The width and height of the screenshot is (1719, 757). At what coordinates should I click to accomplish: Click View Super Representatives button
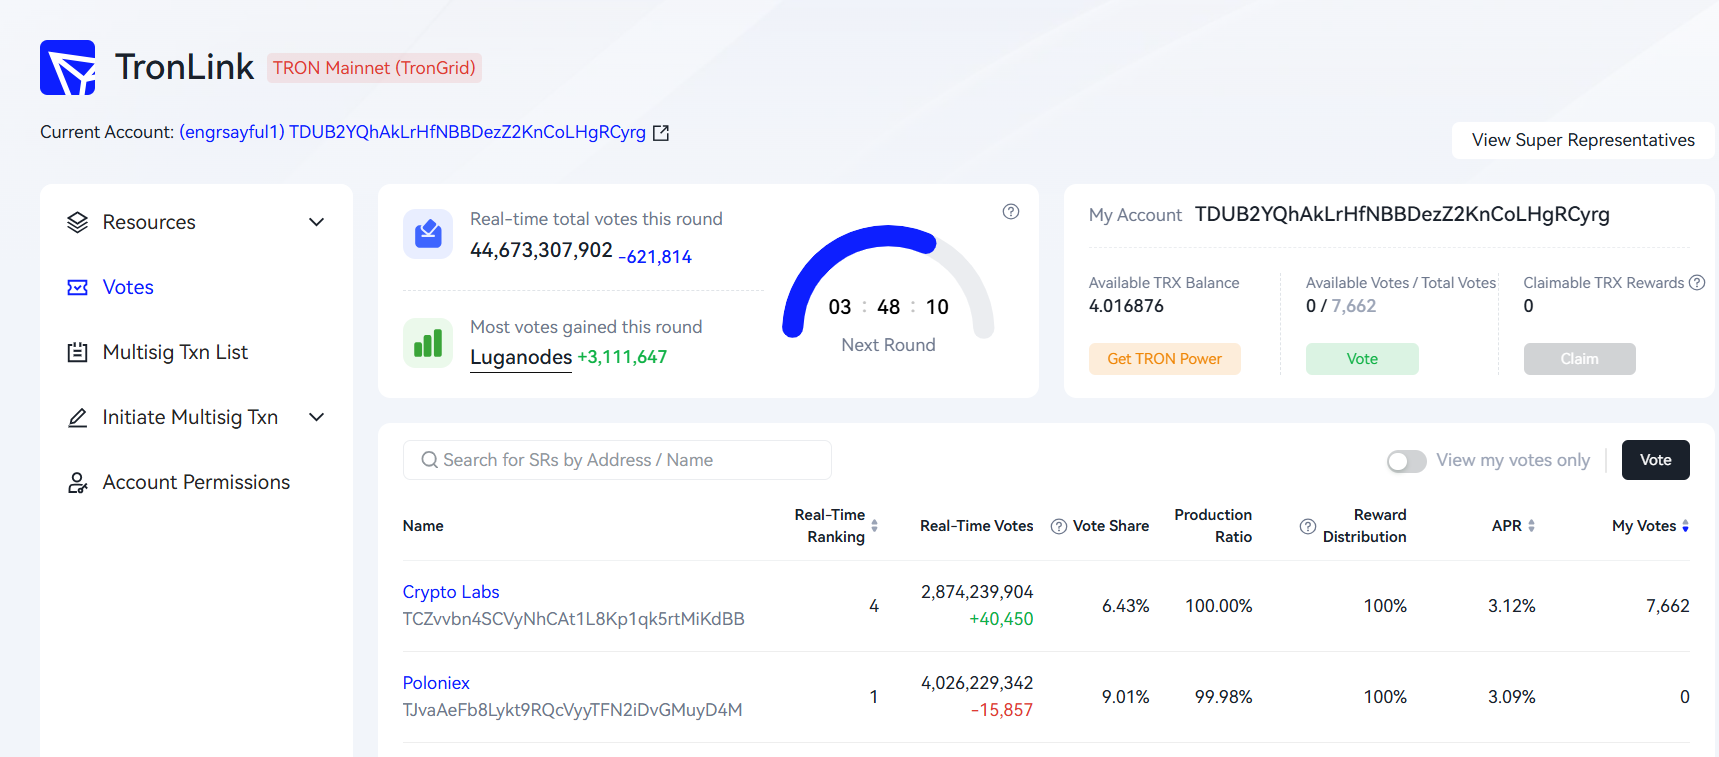(1583, 140)
